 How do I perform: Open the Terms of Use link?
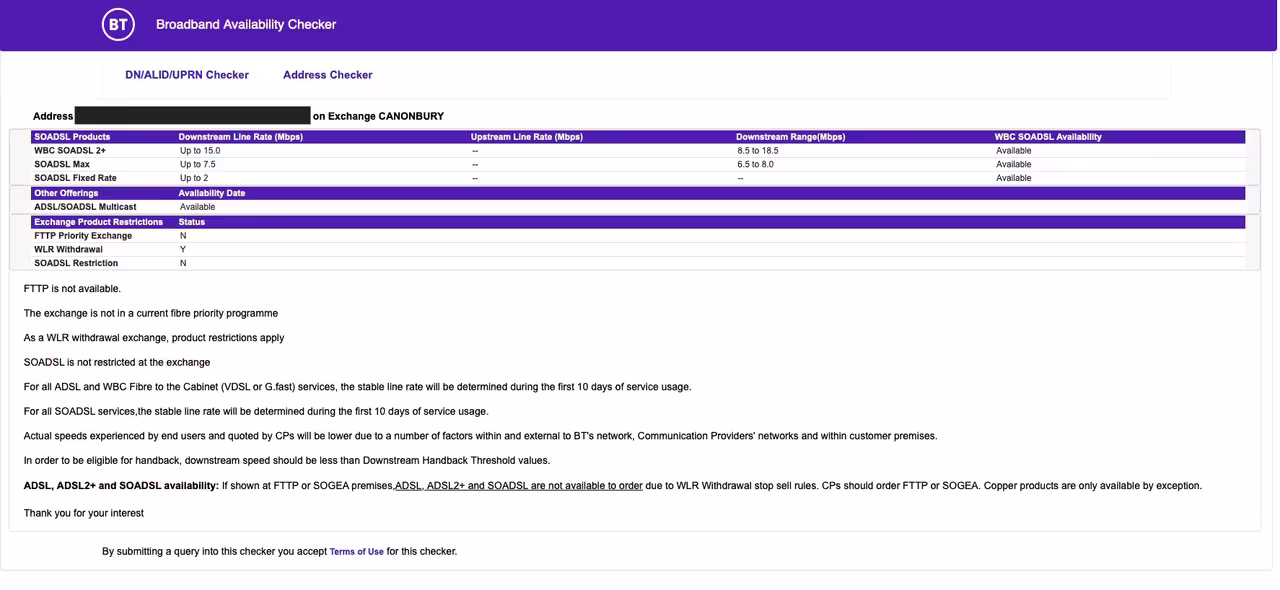click(357, 552)
